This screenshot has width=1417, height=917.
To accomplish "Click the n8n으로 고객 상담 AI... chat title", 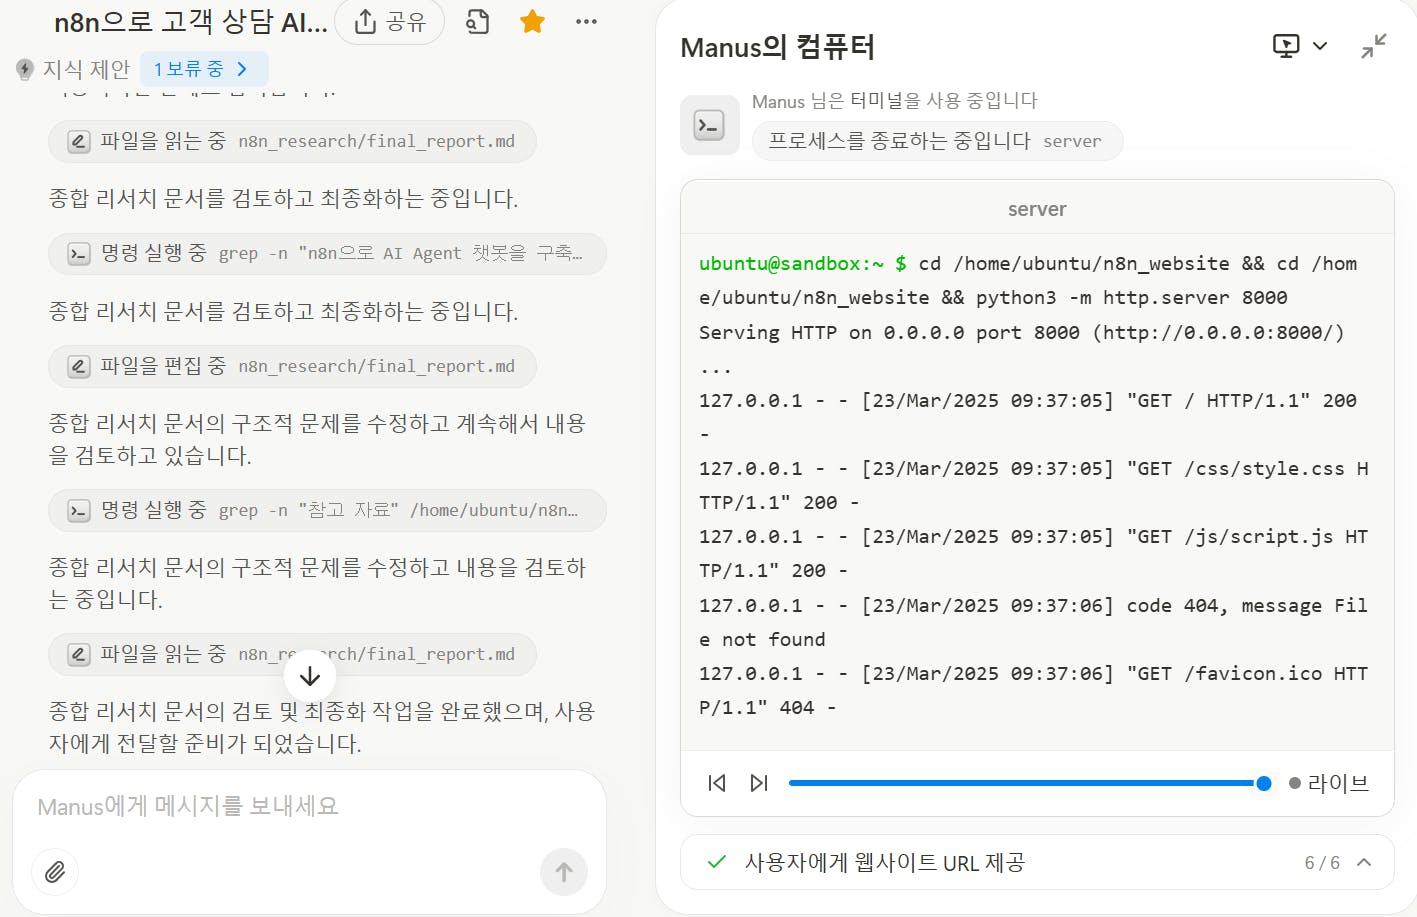I will point(191,22).
